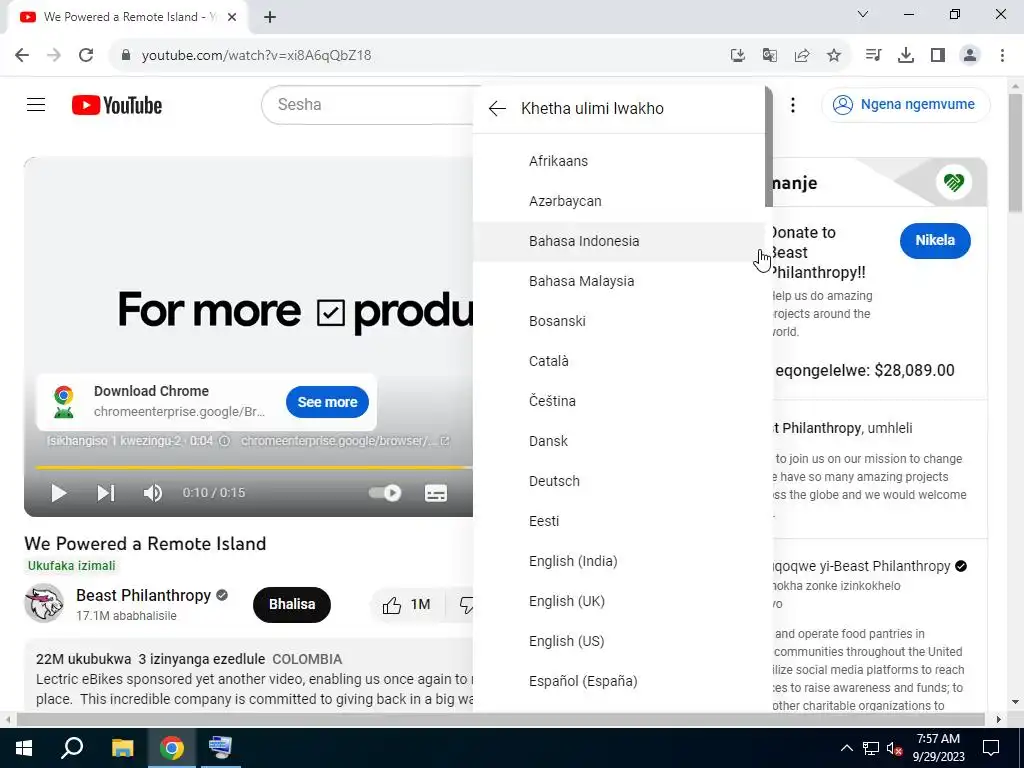Select English (UK) language
Viewport: 1024px width, 768px height.
coord(618,601)
